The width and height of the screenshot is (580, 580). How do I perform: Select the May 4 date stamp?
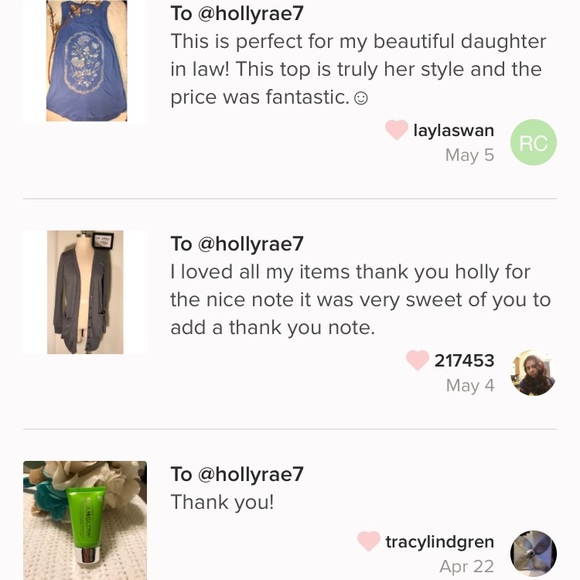pos(470,385)
